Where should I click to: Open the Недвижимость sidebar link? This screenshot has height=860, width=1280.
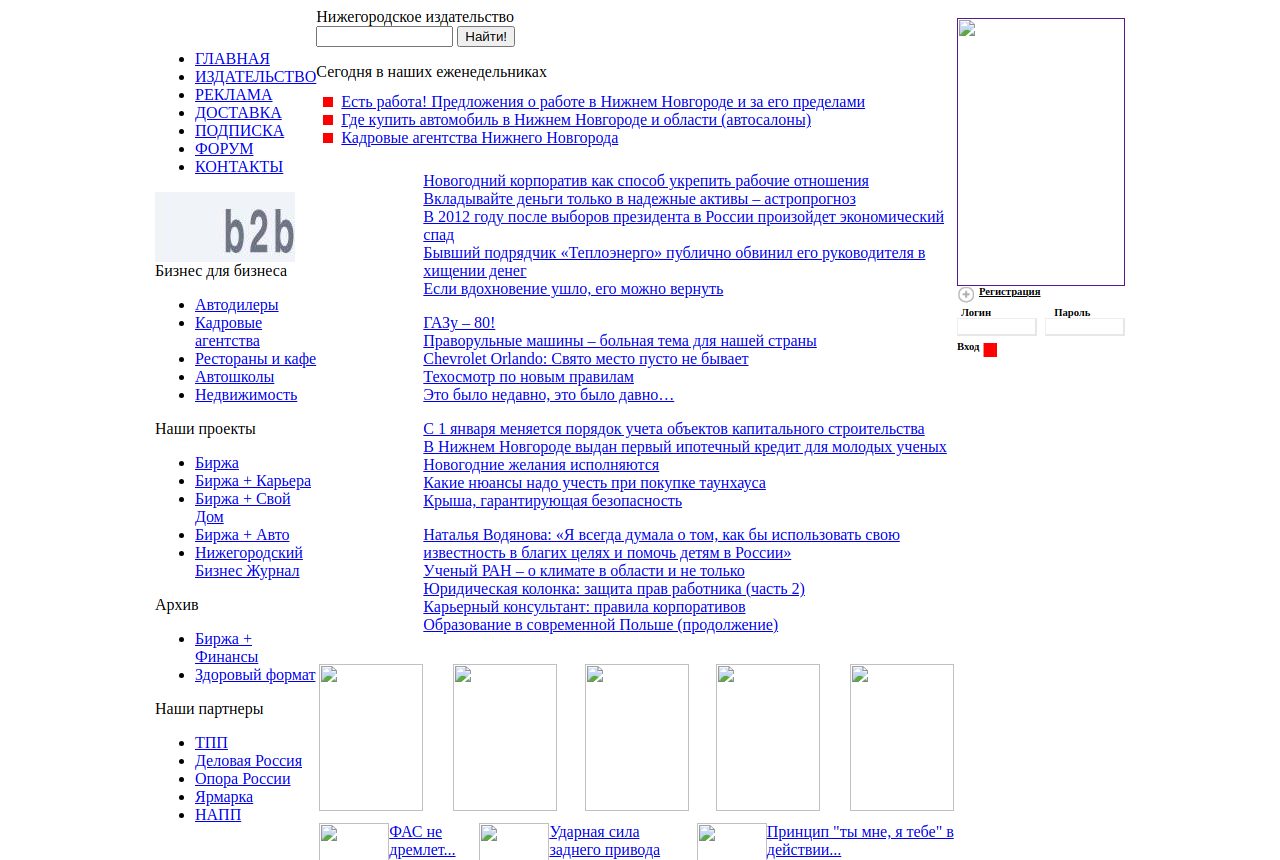pyautogui.click(x=246, y=395)
